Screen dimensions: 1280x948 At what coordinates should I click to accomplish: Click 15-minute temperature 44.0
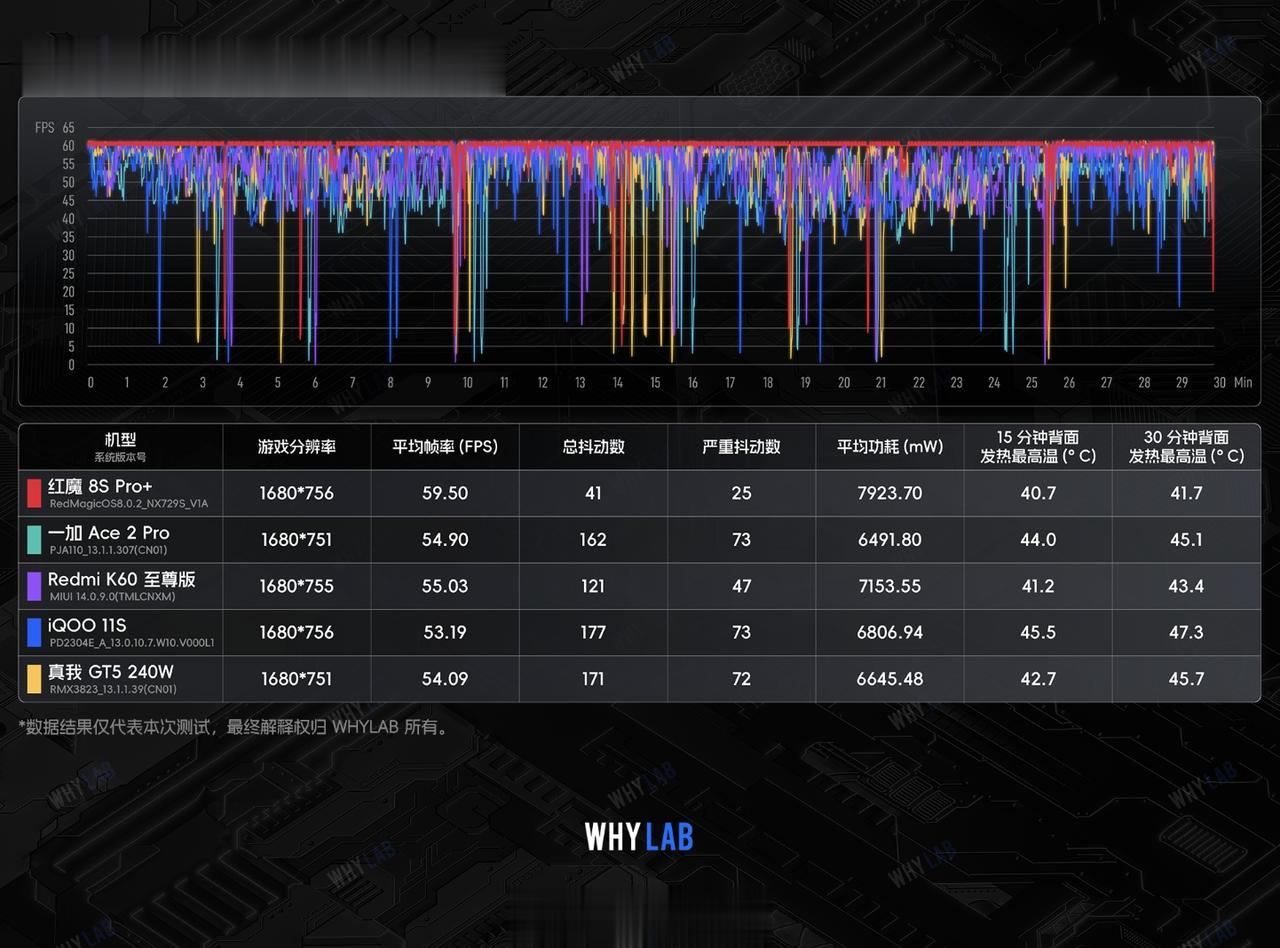coord(1038,540)
